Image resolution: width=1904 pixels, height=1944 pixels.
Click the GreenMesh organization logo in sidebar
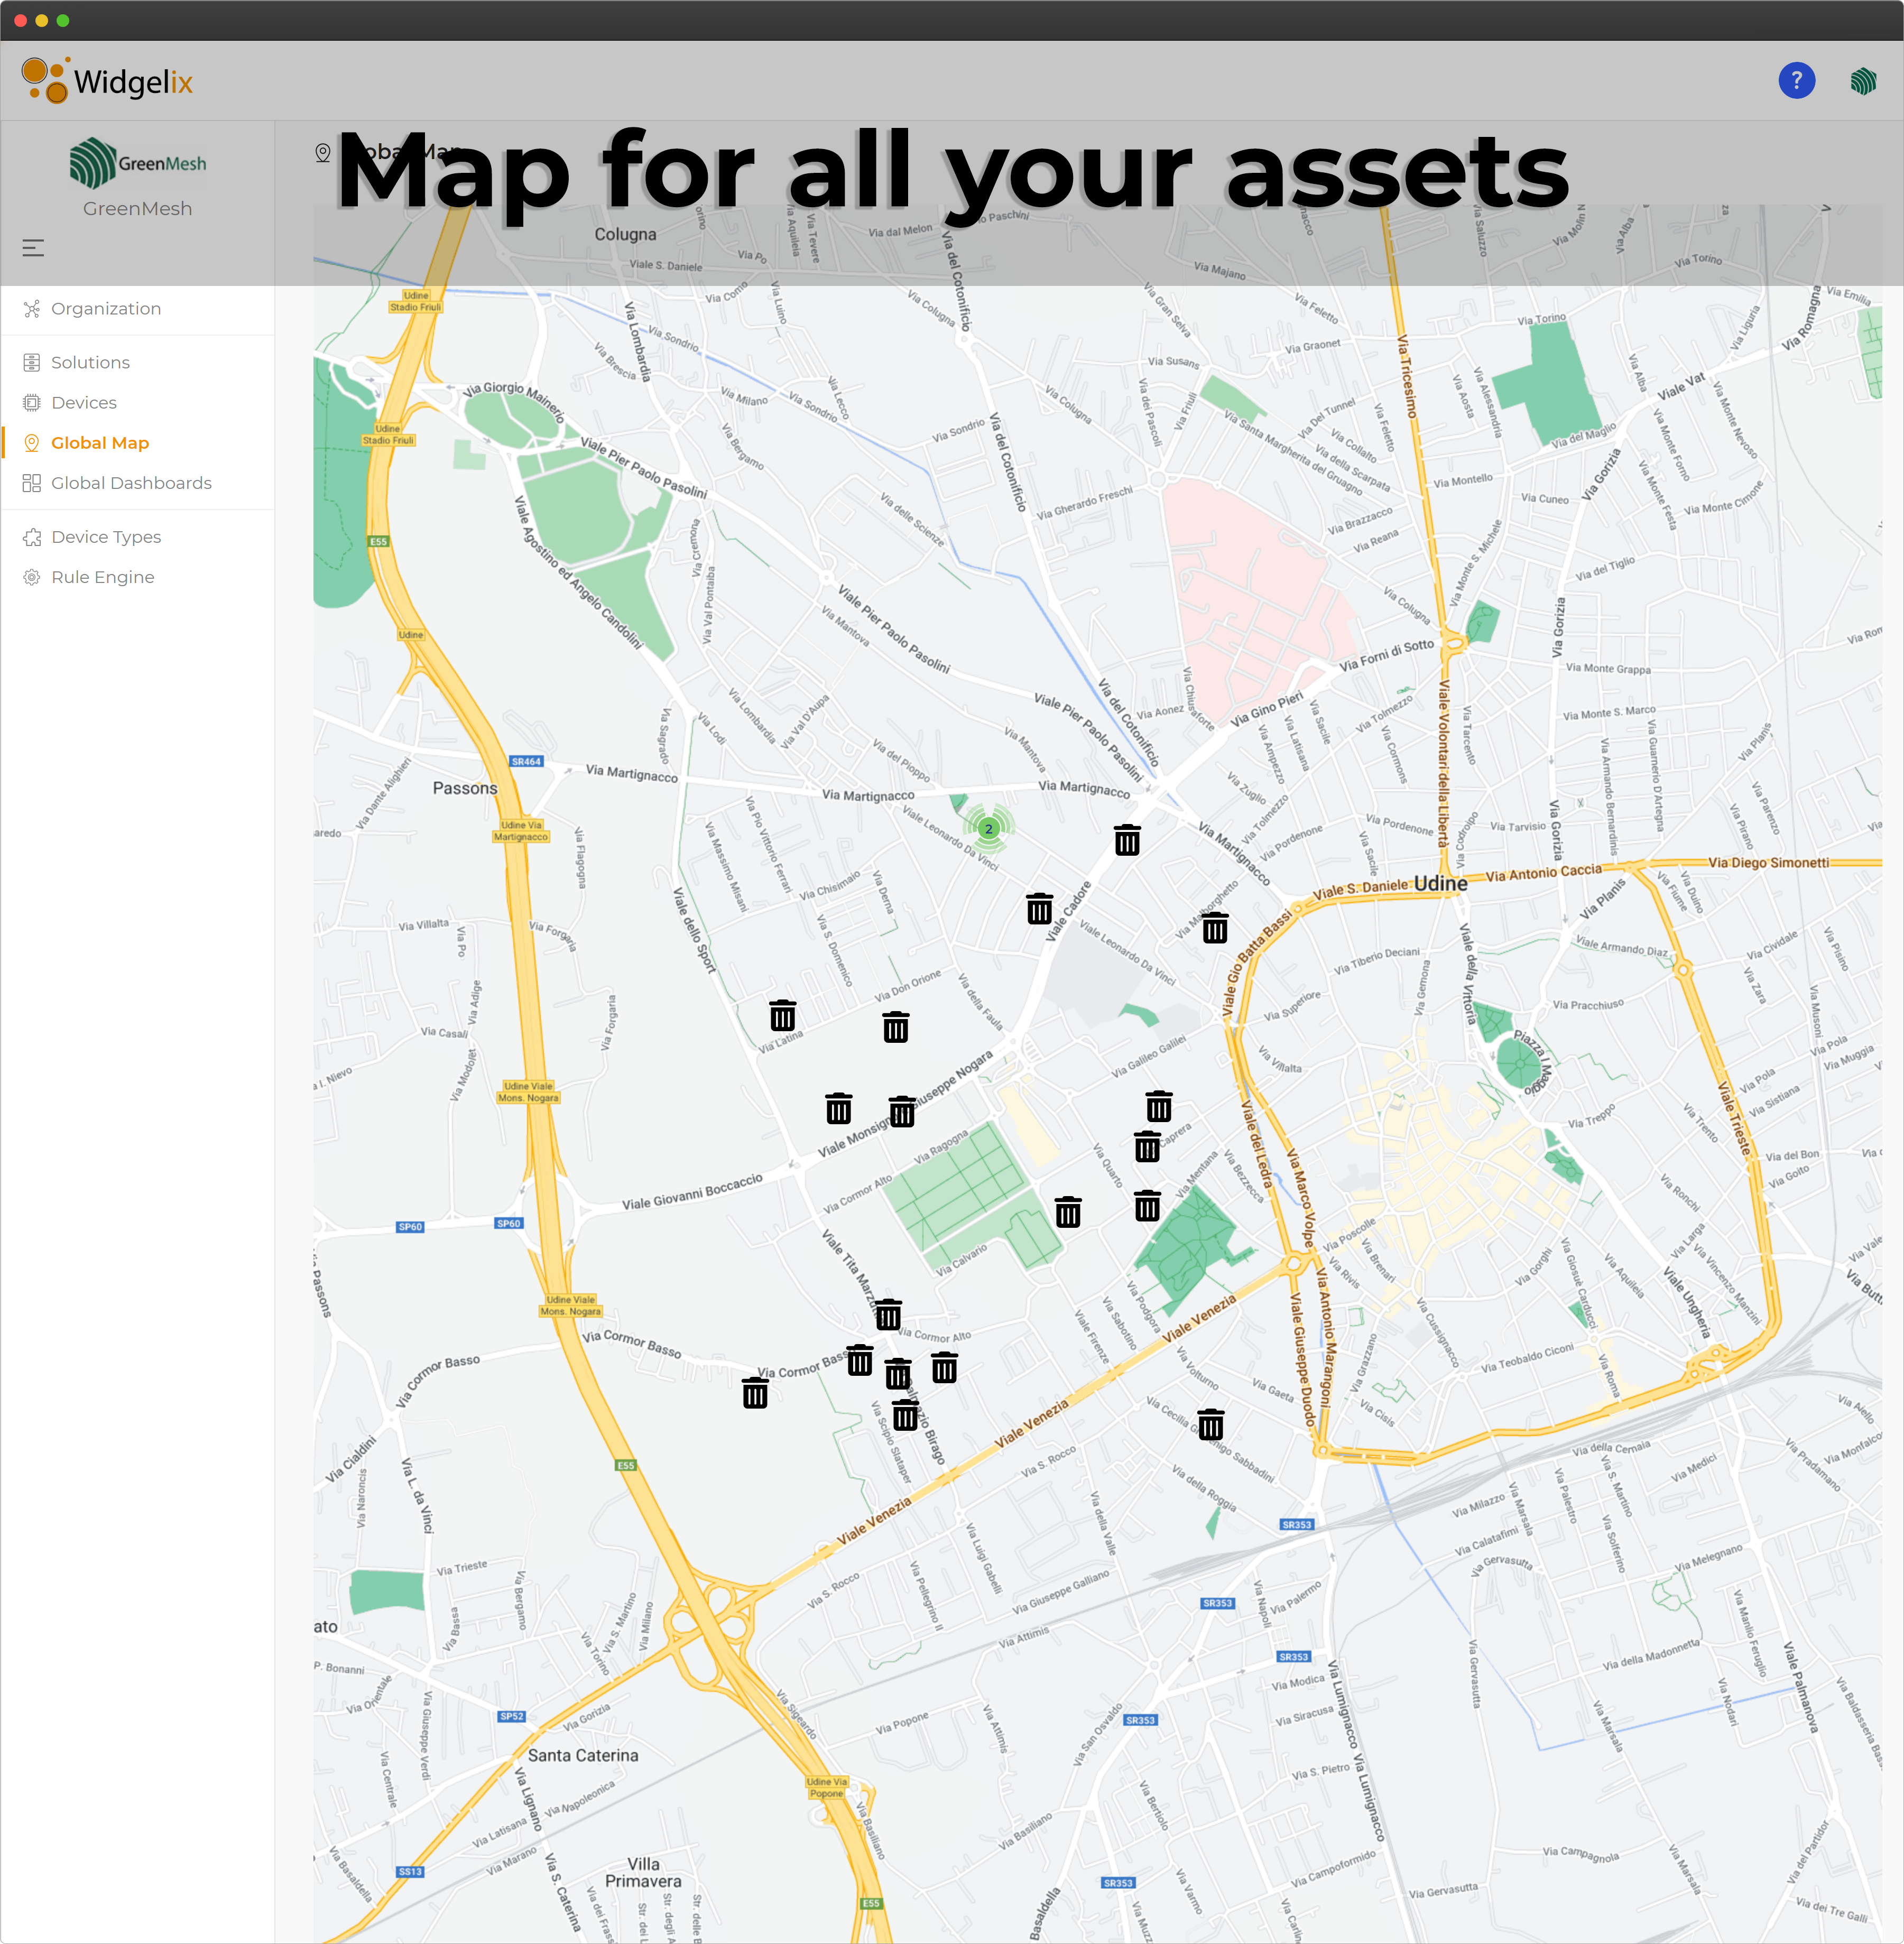click(138, 163)
